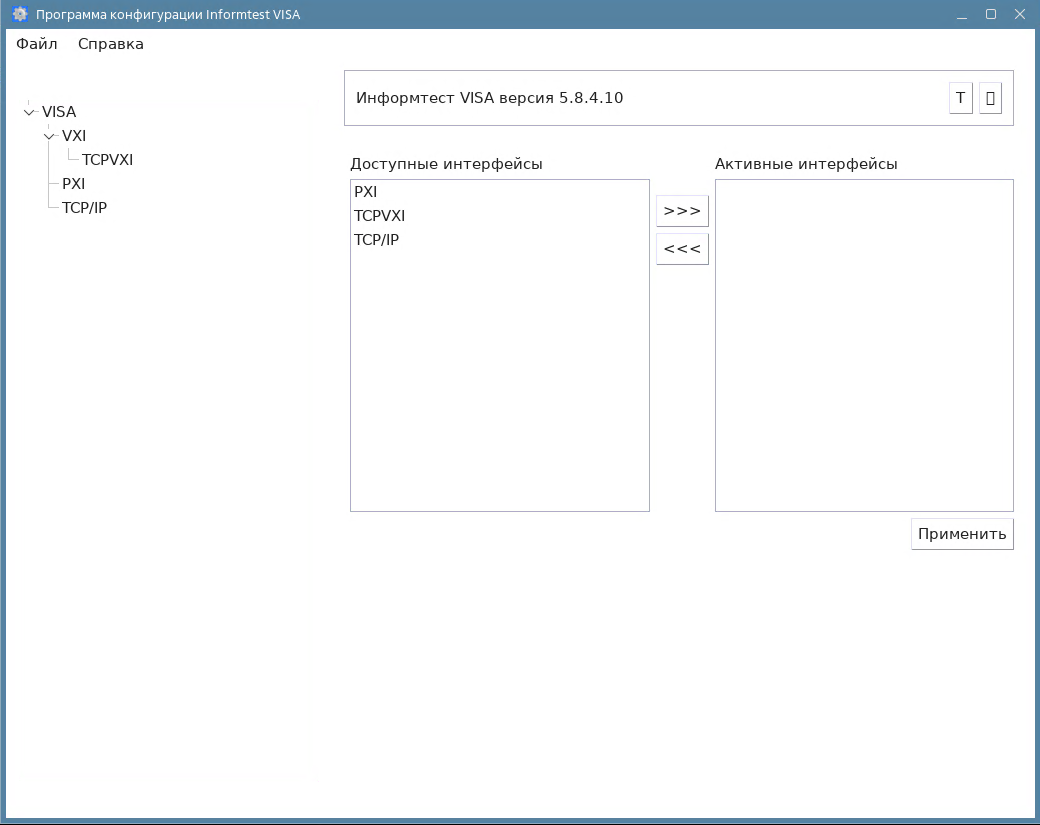
Task: Click inside the Активные интерфейсы list box
Action: pyautogui.click(x=864, y=346)
